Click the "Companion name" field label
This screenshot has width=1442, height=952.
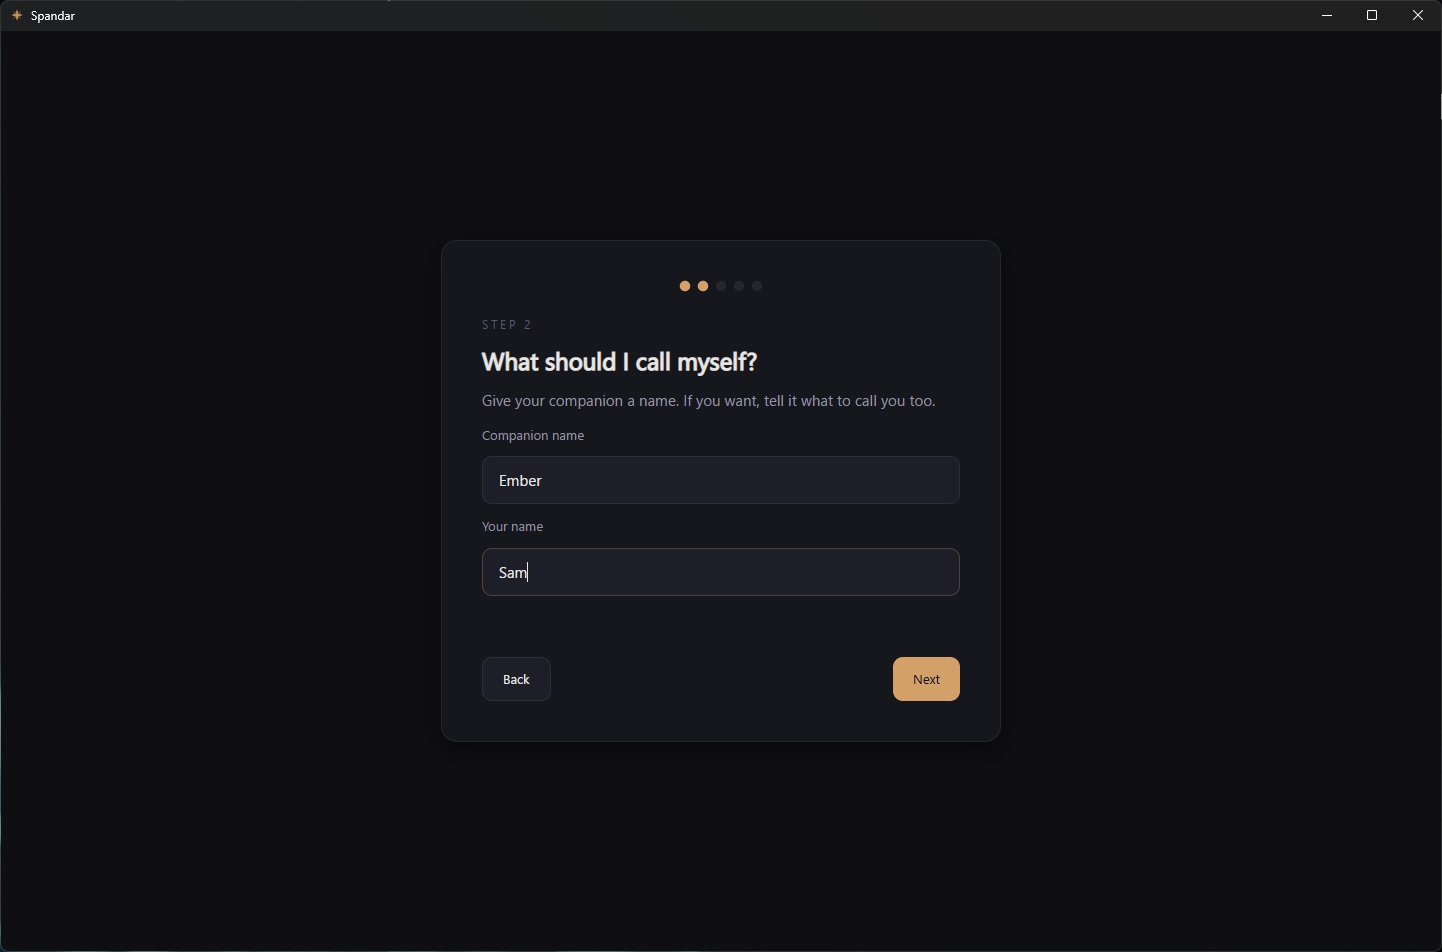pos(533,436)
